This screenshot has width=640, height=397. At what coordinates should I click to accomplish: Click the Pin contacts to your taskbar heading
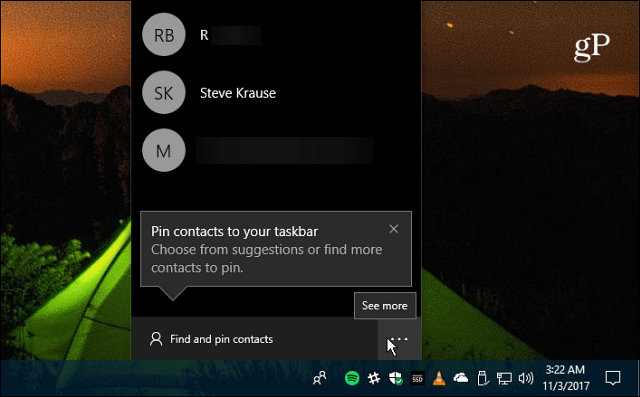pyautogui.click(x=234, y=231)
